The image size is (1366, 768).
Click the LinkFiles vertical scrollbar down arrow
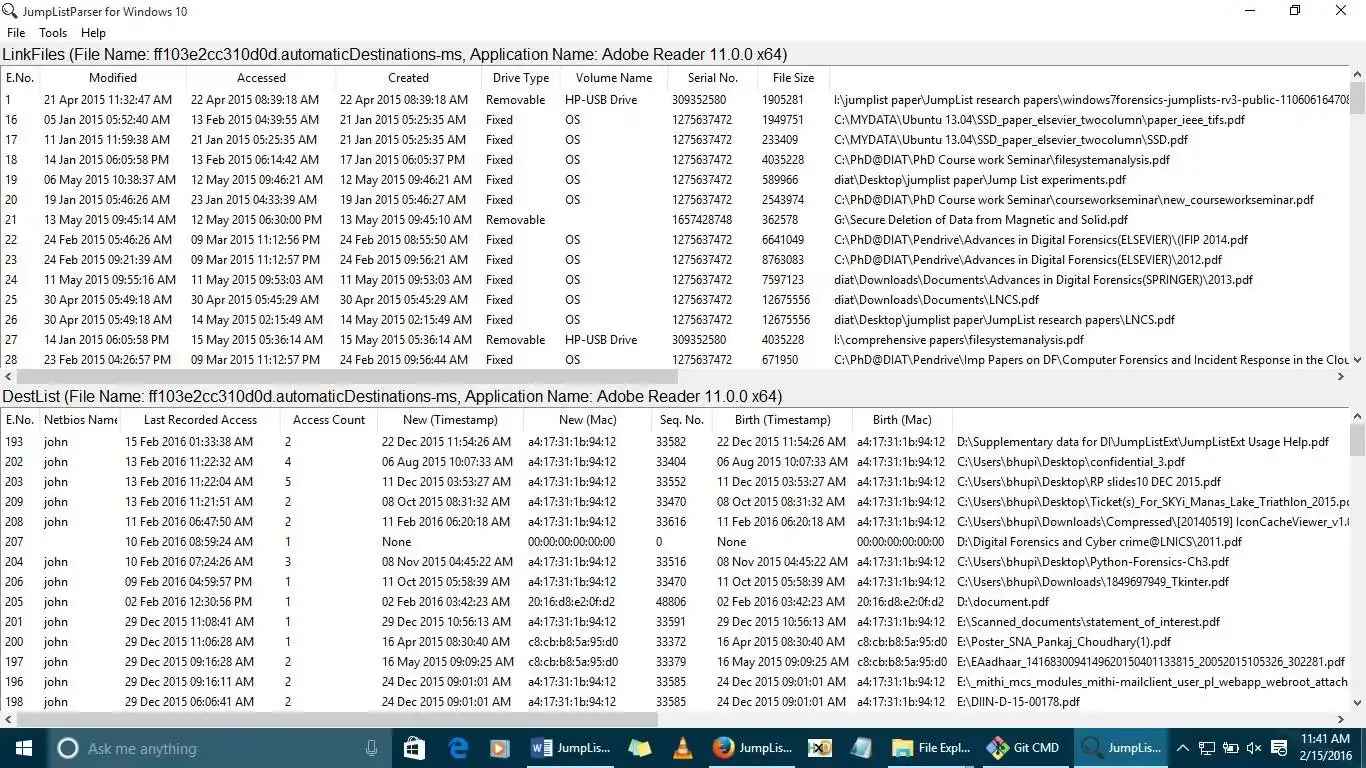coord(1357,360)
